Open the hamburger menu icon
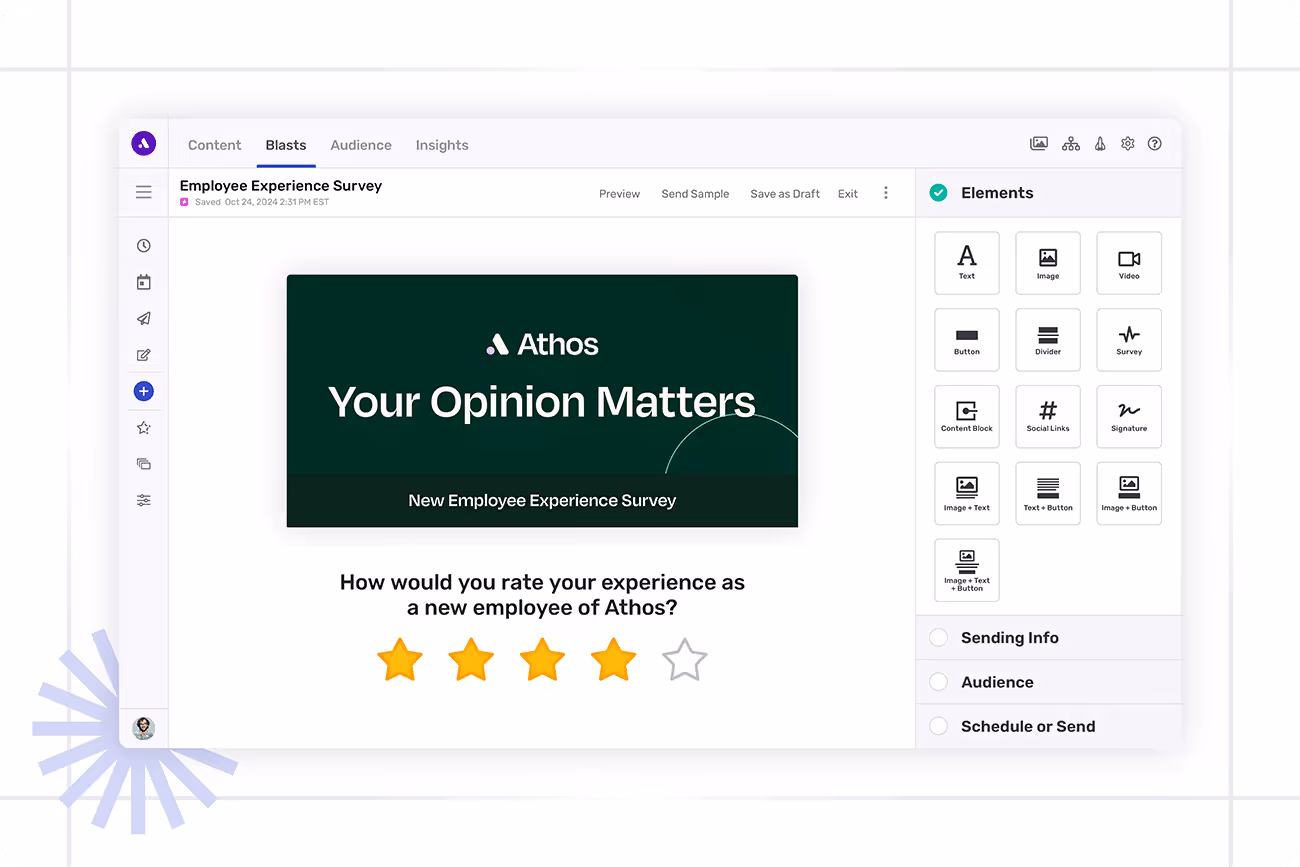1300x867 pixels. (144, 192)
